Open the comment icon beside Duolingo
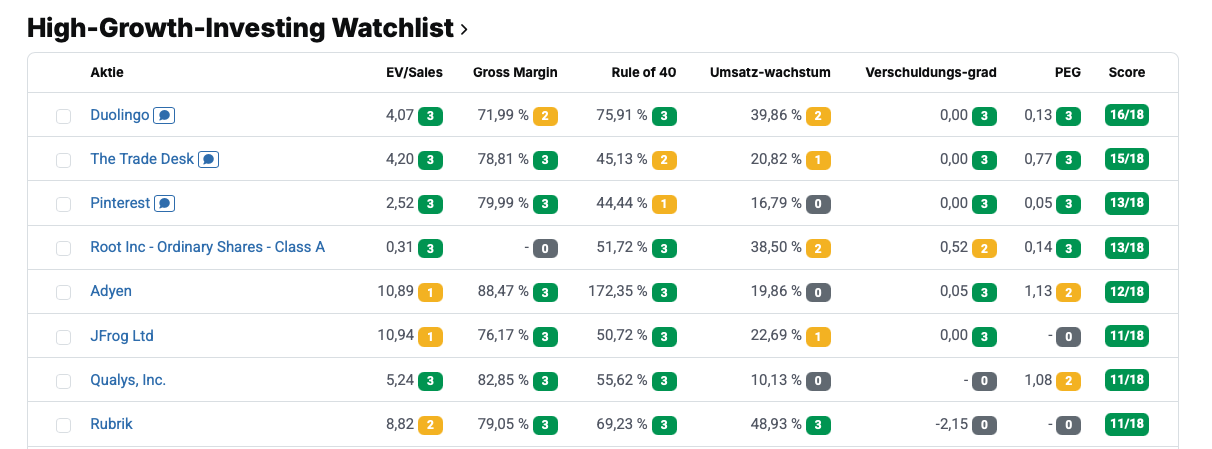This screenshot has height=449, width=1212. (165, 116)
